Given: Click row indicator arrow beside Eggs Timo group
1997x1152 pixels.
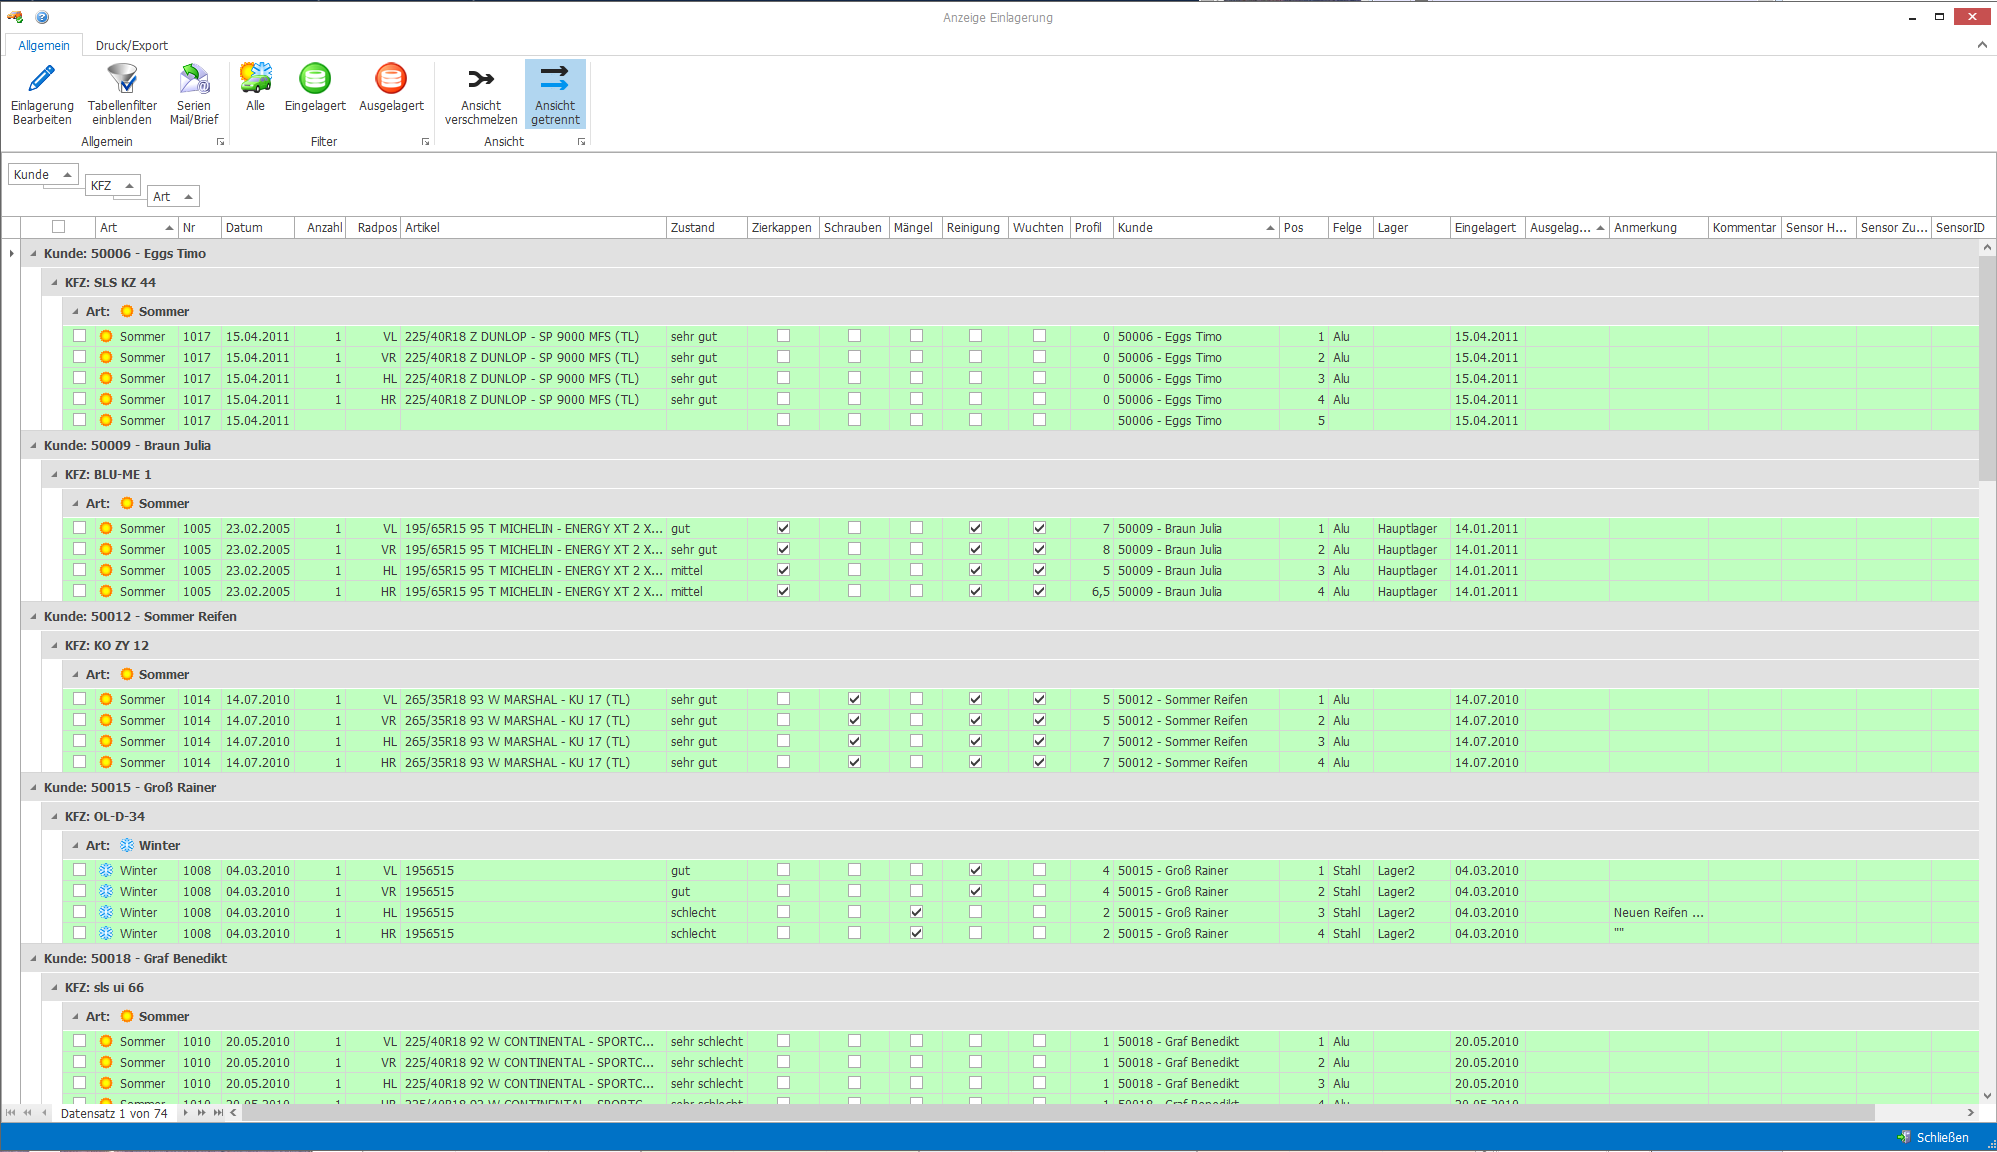Looking at the screenshot, I should 11,254.
